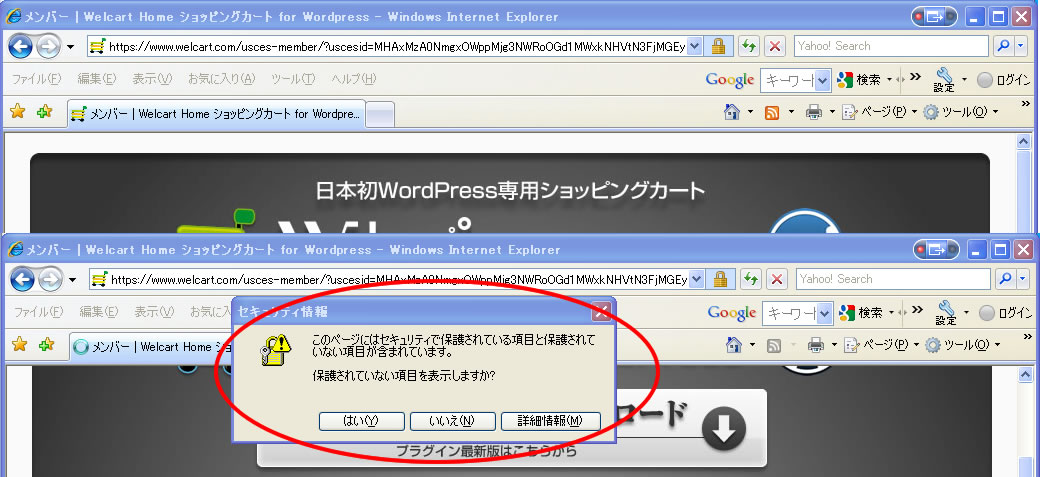Open recent pages dropdown in upper window

70,46
